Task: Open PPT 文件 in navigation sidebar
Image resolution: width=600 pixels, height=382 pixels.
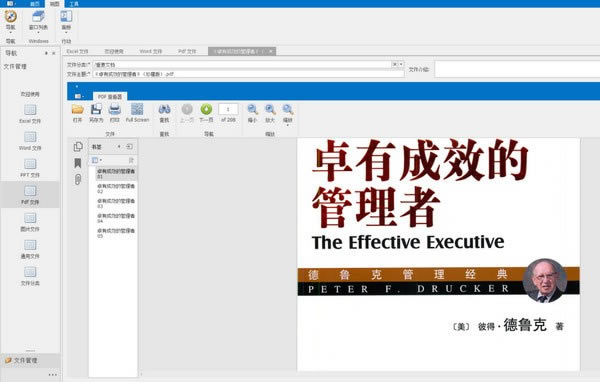Action: coord(30,168)
